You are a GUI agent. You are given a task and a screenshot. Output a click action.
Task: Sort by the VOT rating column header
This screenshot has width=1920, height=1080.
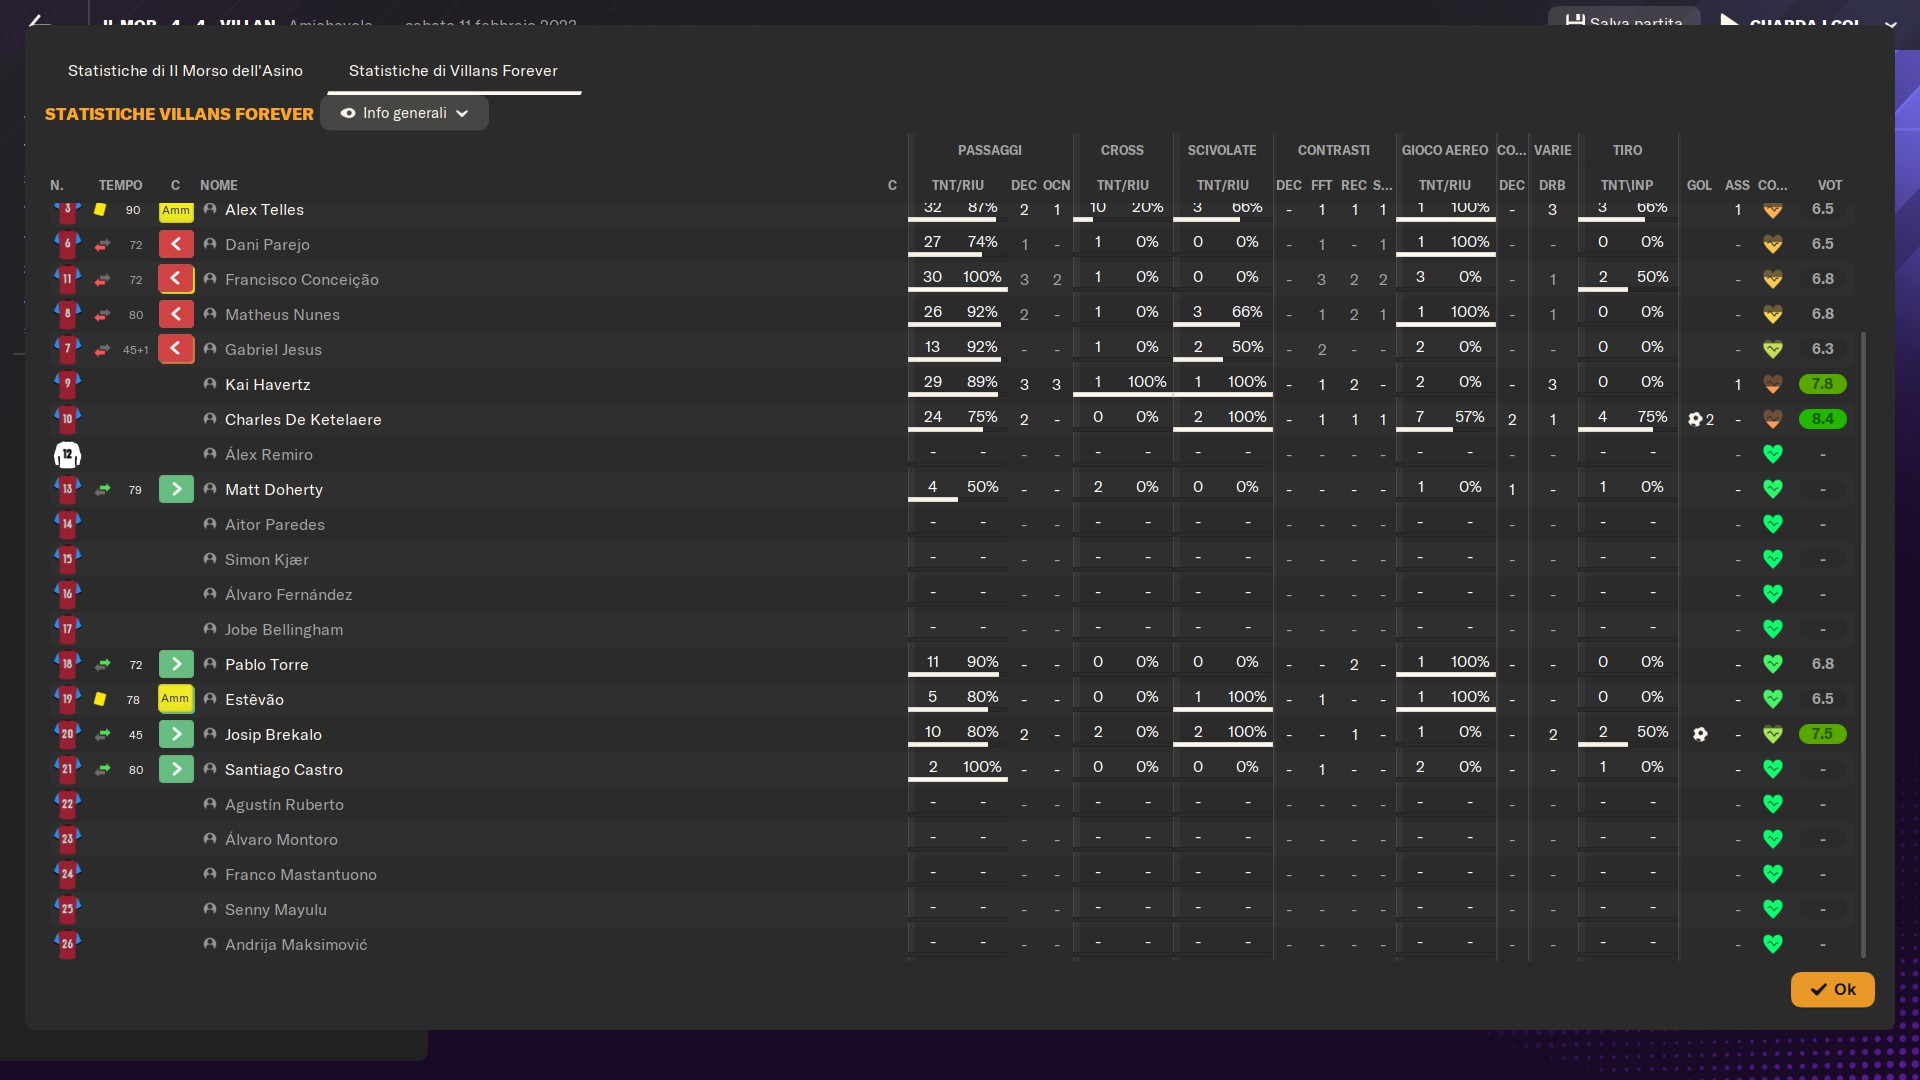[1829, 185]
